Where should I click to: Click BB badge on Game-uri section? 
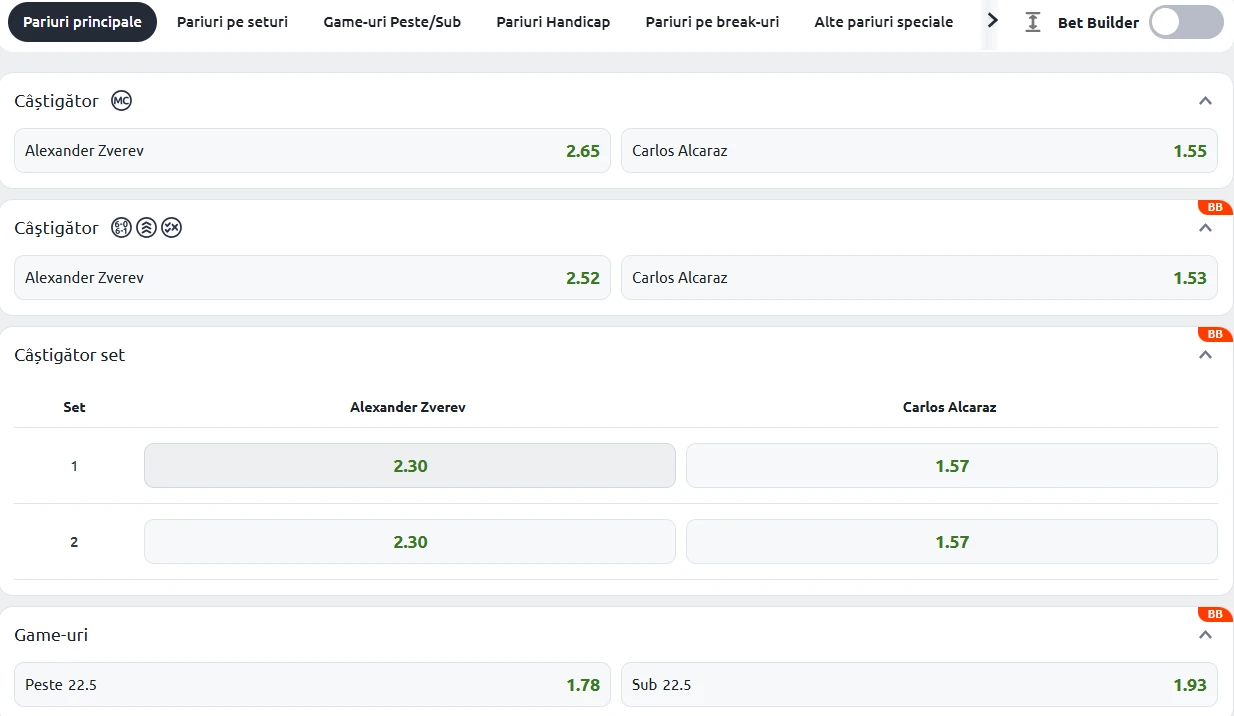point(1215,614)
